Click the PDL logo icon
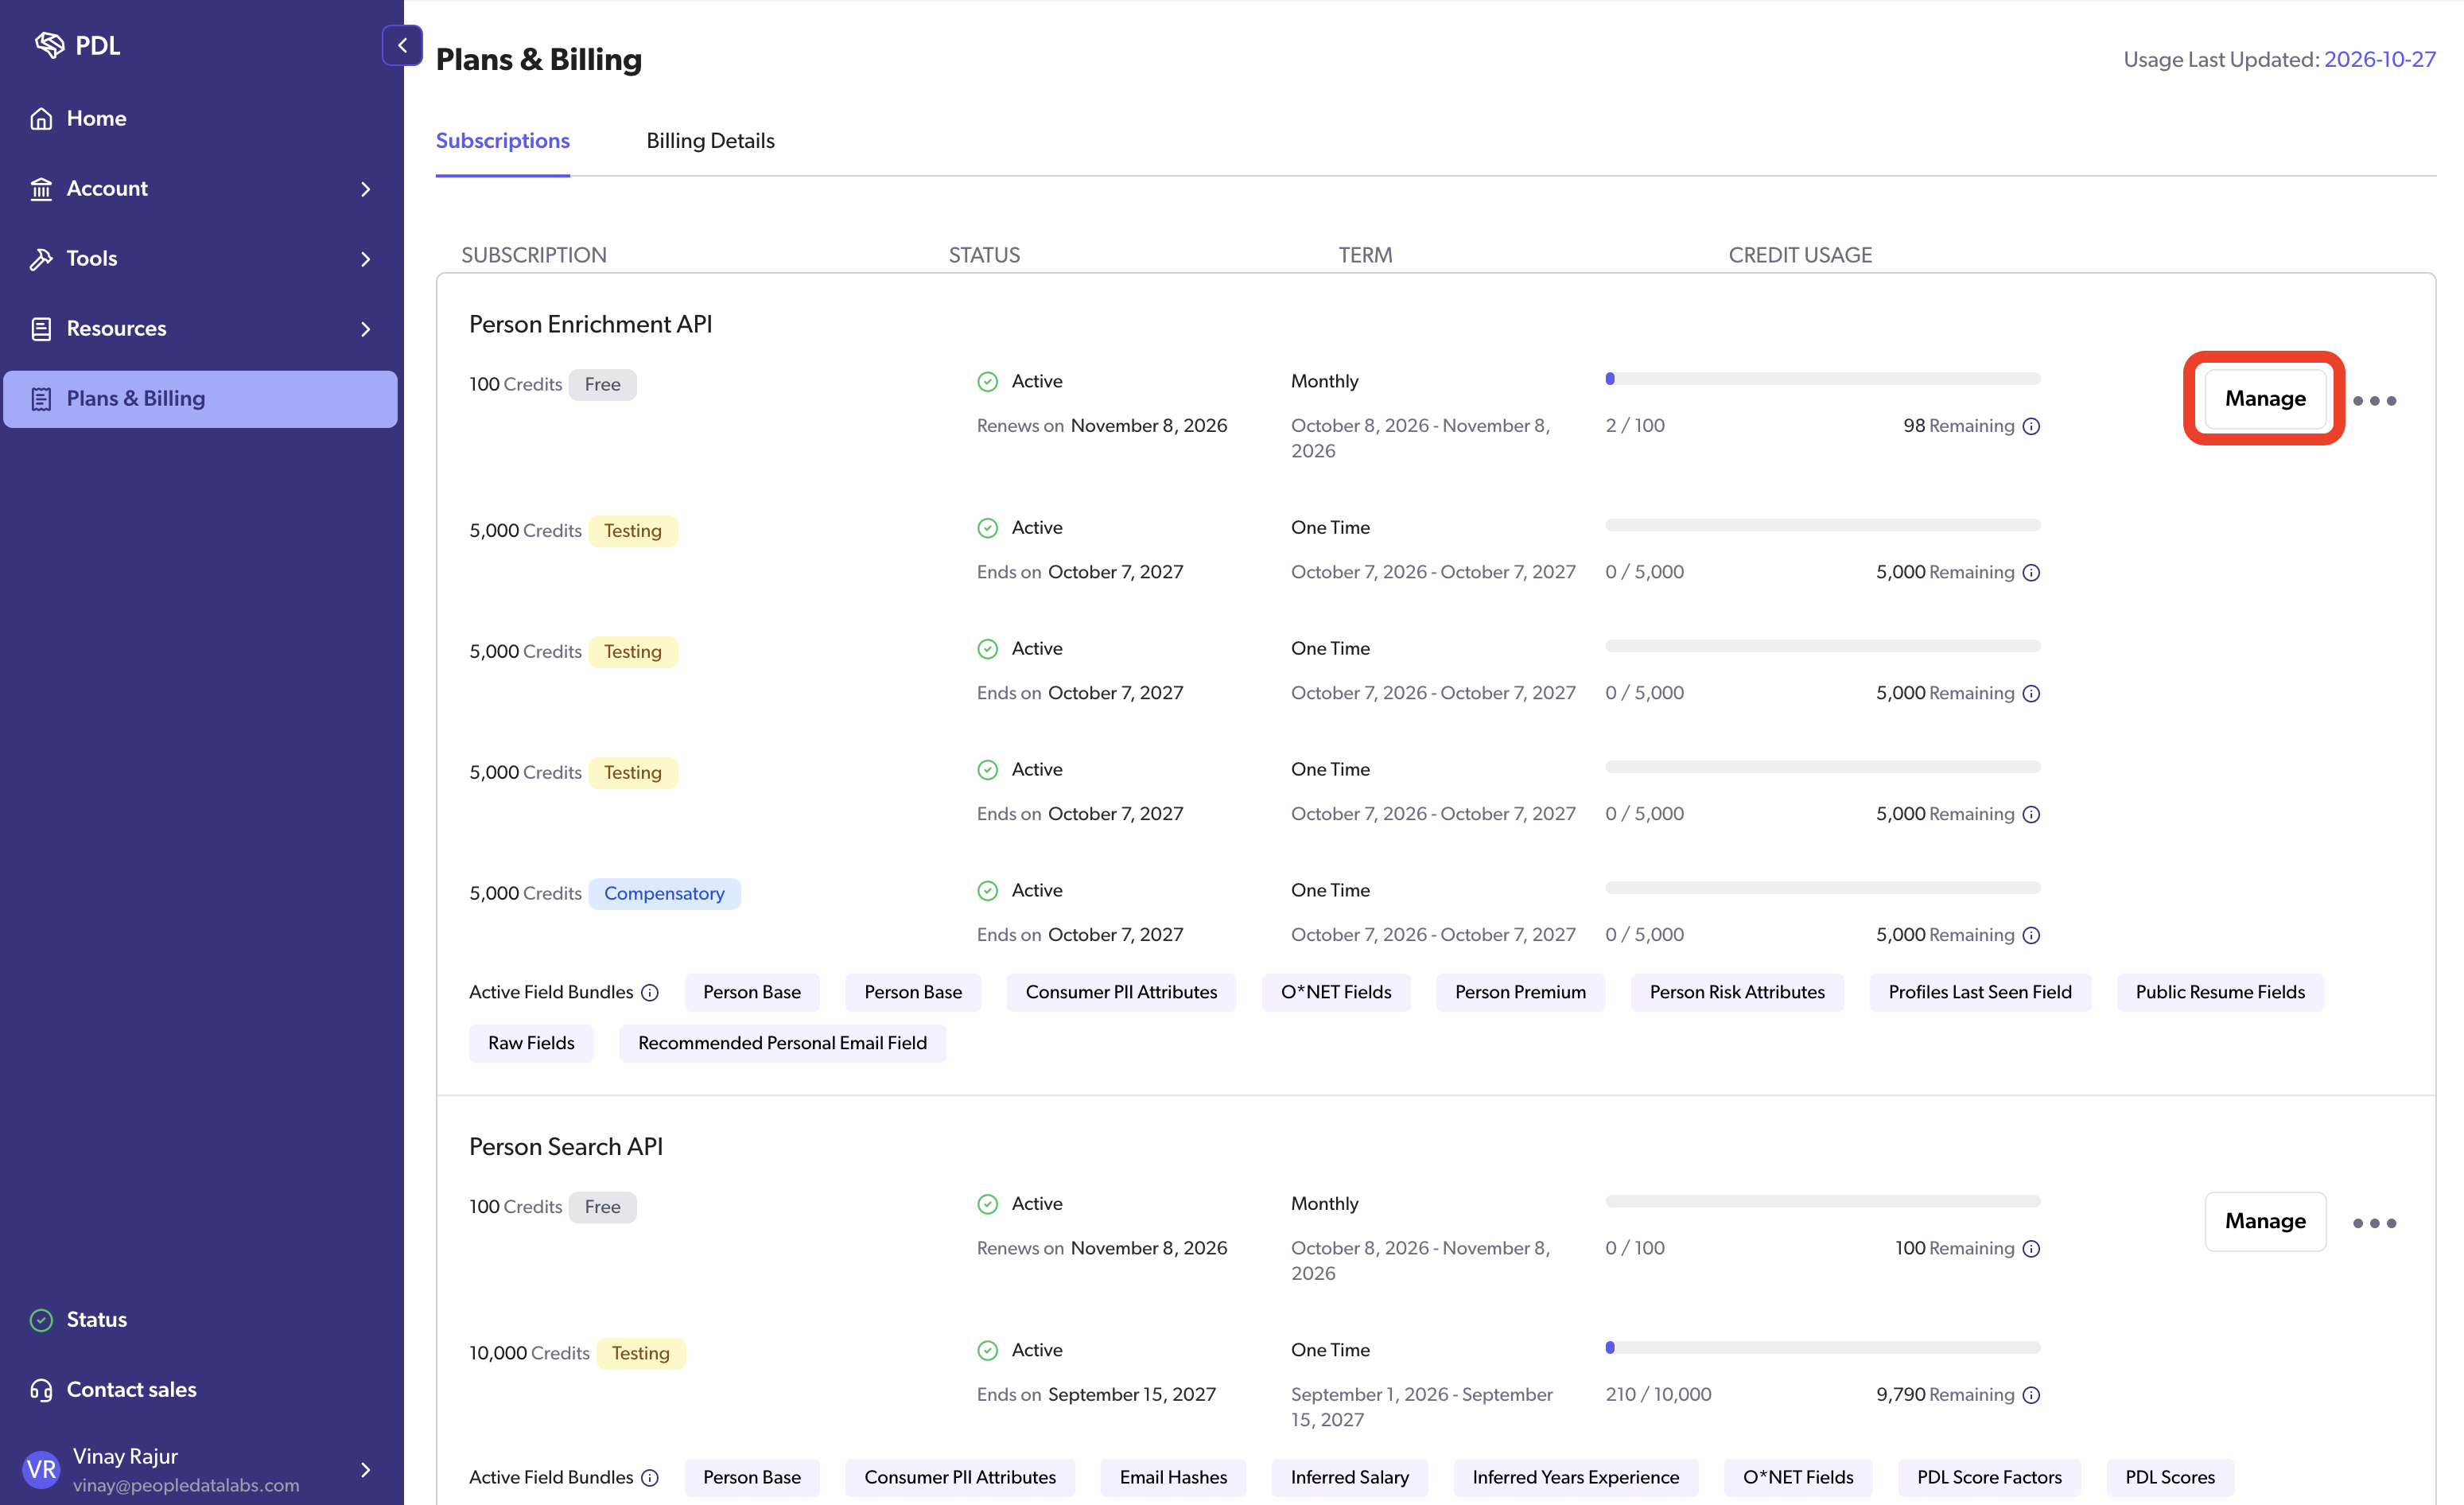This screenshot has height=1505, width=2464. click(x=49, y=45)
